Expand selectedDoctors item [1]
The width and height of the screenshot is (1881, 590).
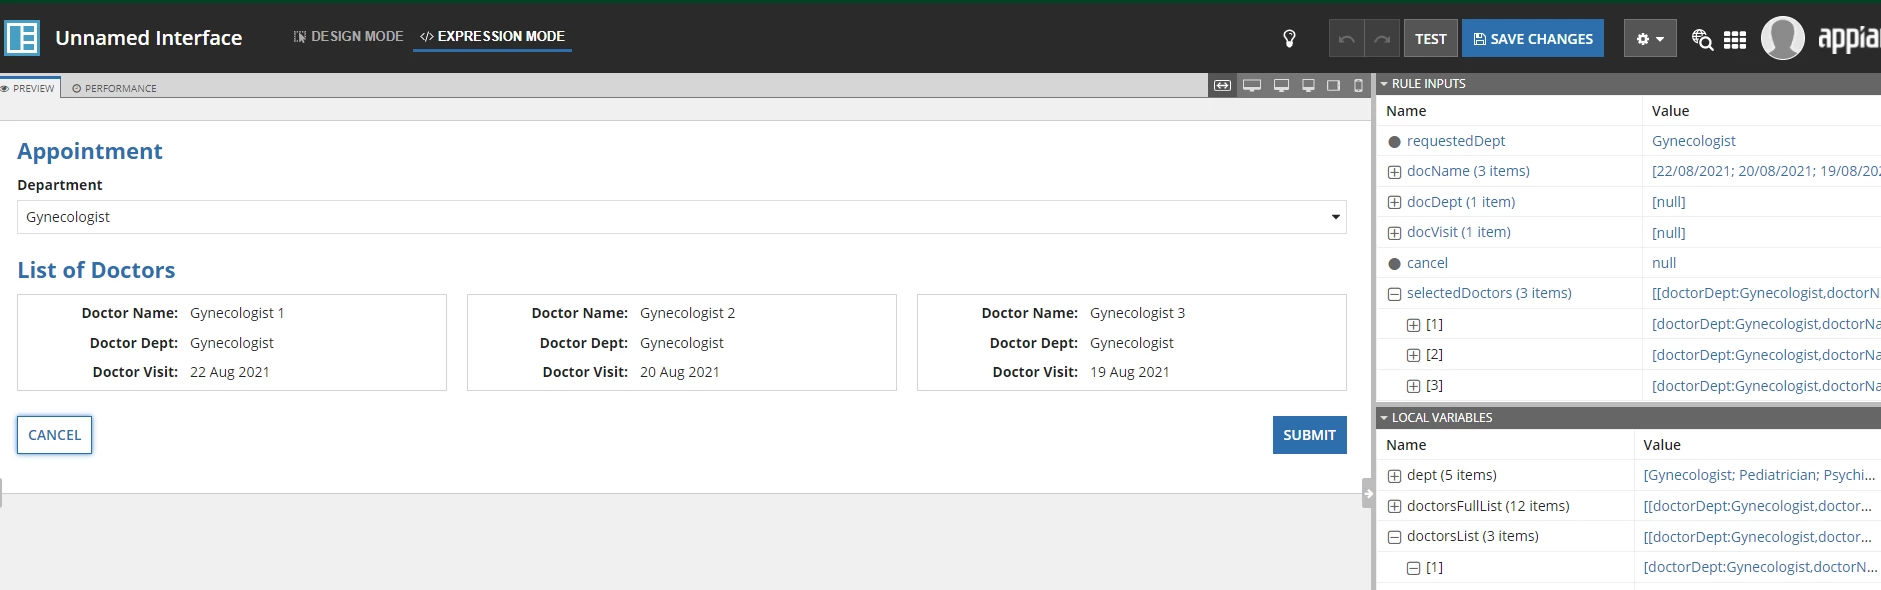[1413, 325]
